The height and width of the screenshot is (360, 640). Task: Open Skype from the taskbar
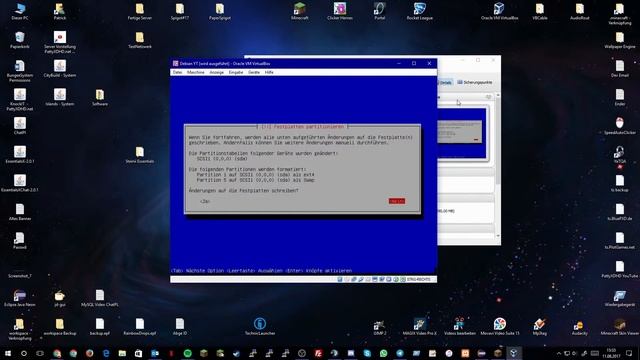click(x=367, y=353)
